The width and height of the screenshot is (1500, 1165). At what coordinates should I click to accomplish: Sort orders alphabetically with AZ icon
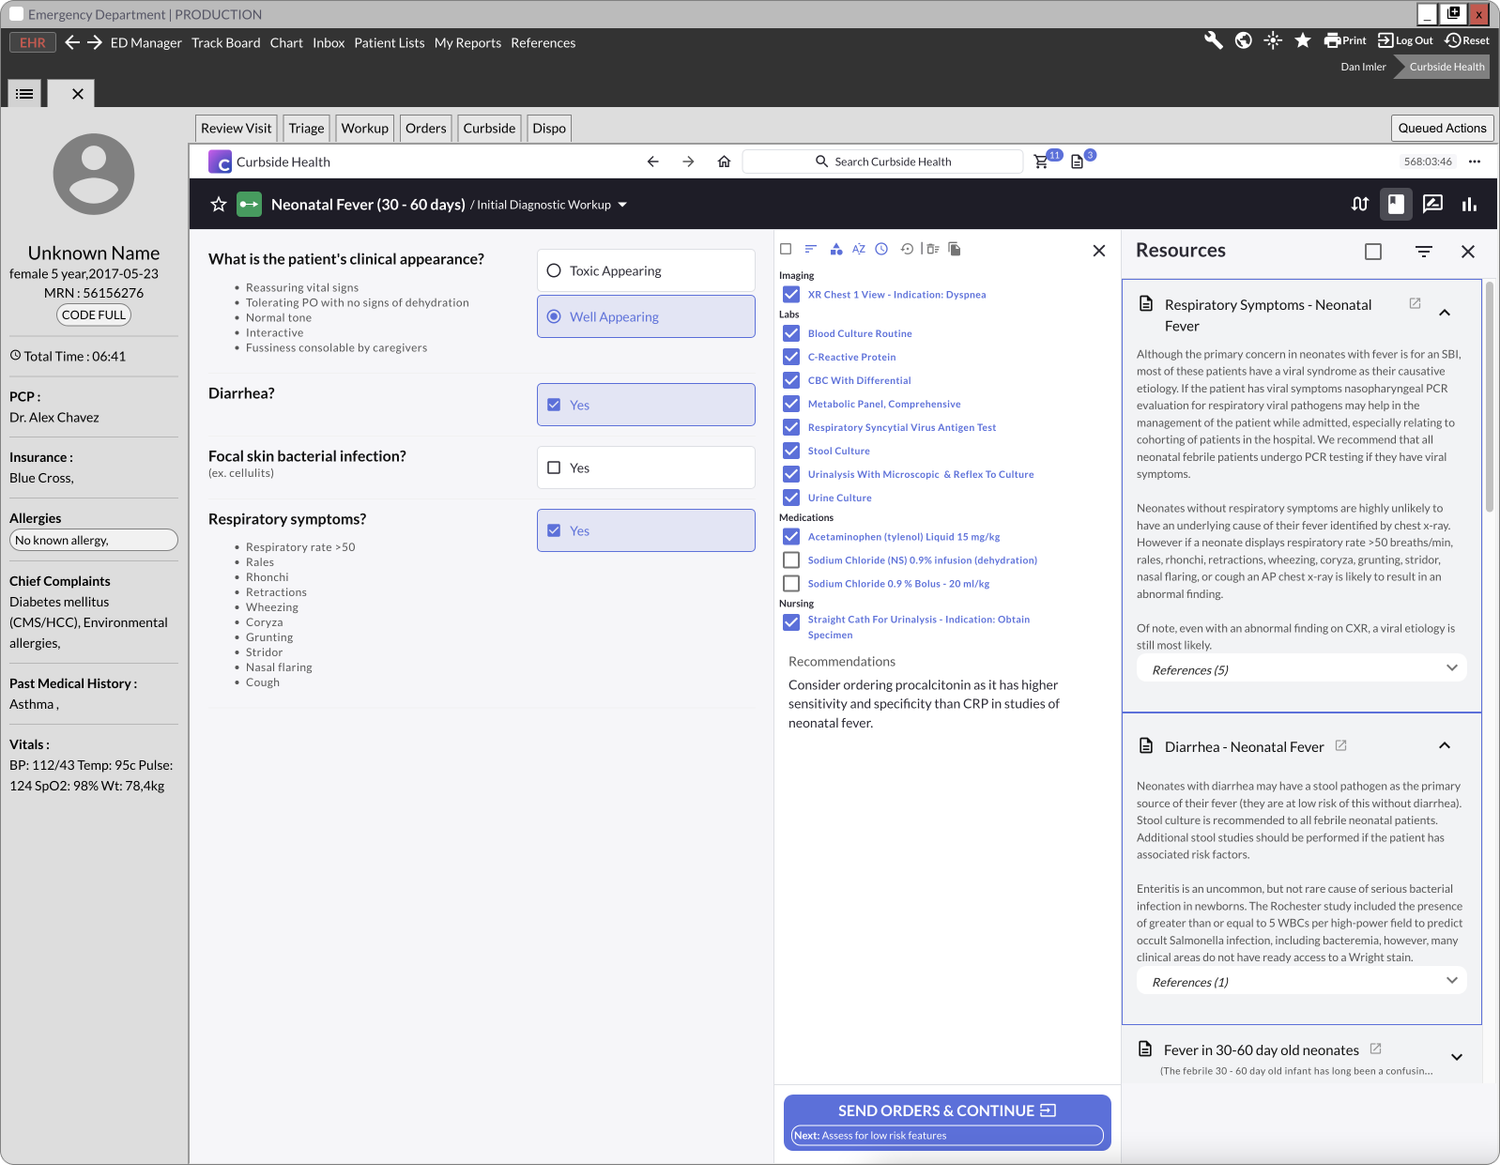coord(858,249)
